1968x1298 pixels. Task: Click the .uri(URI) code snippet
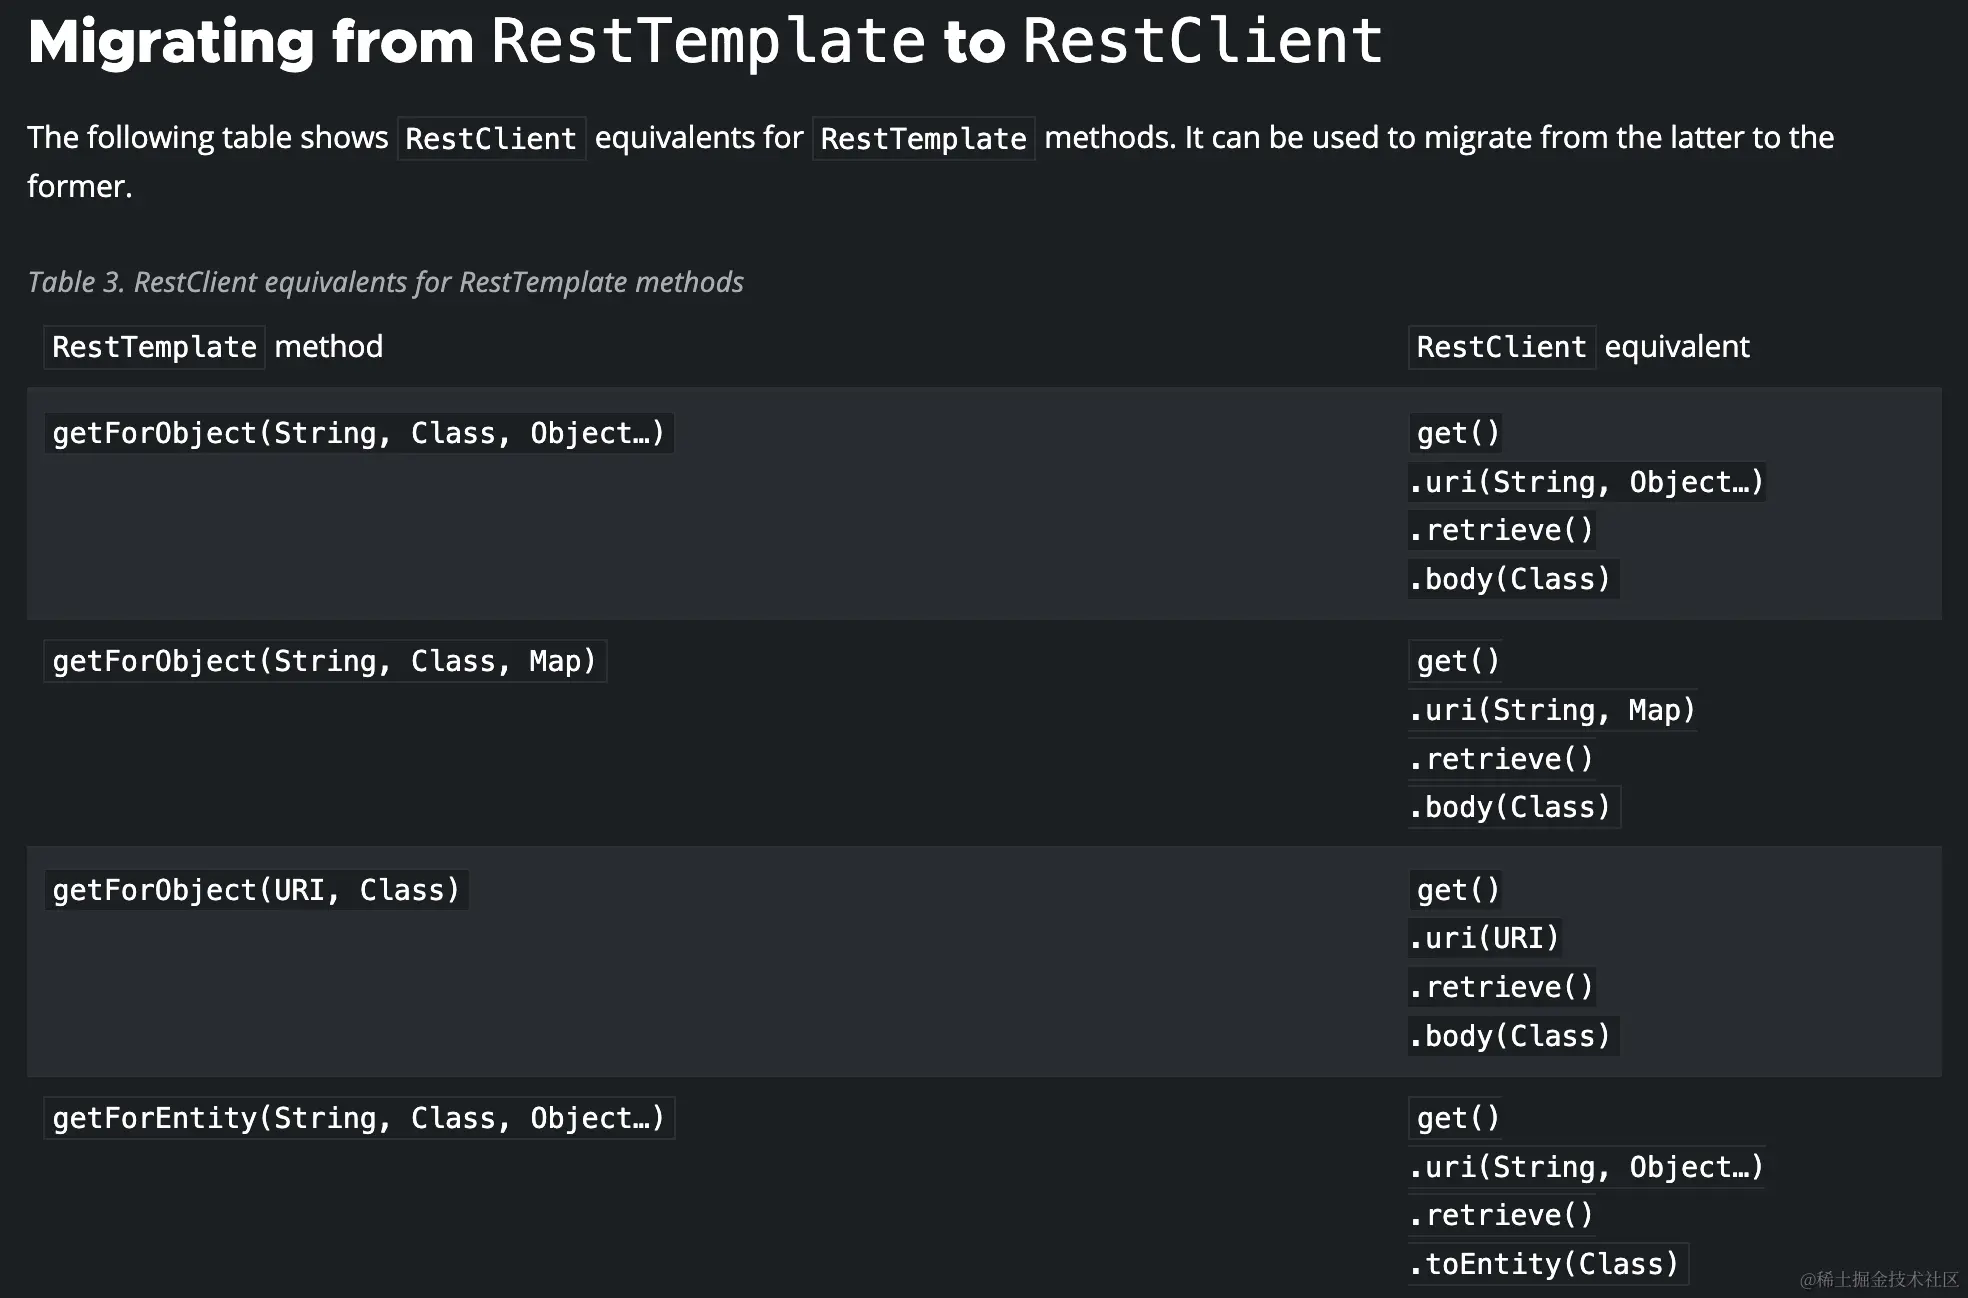(1484, 938)
